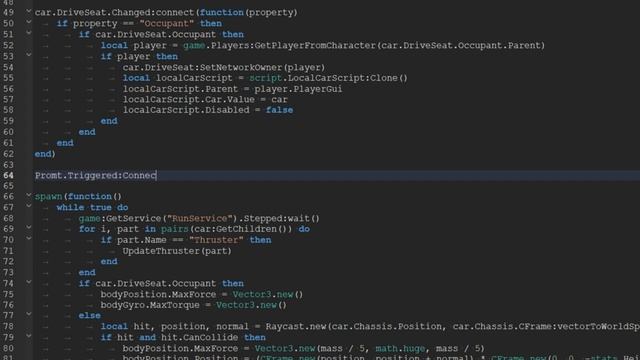Viewport: 640px width, 360px height.
Task: Click line number 65 in the gutter
Action: [x=8, y=186]
